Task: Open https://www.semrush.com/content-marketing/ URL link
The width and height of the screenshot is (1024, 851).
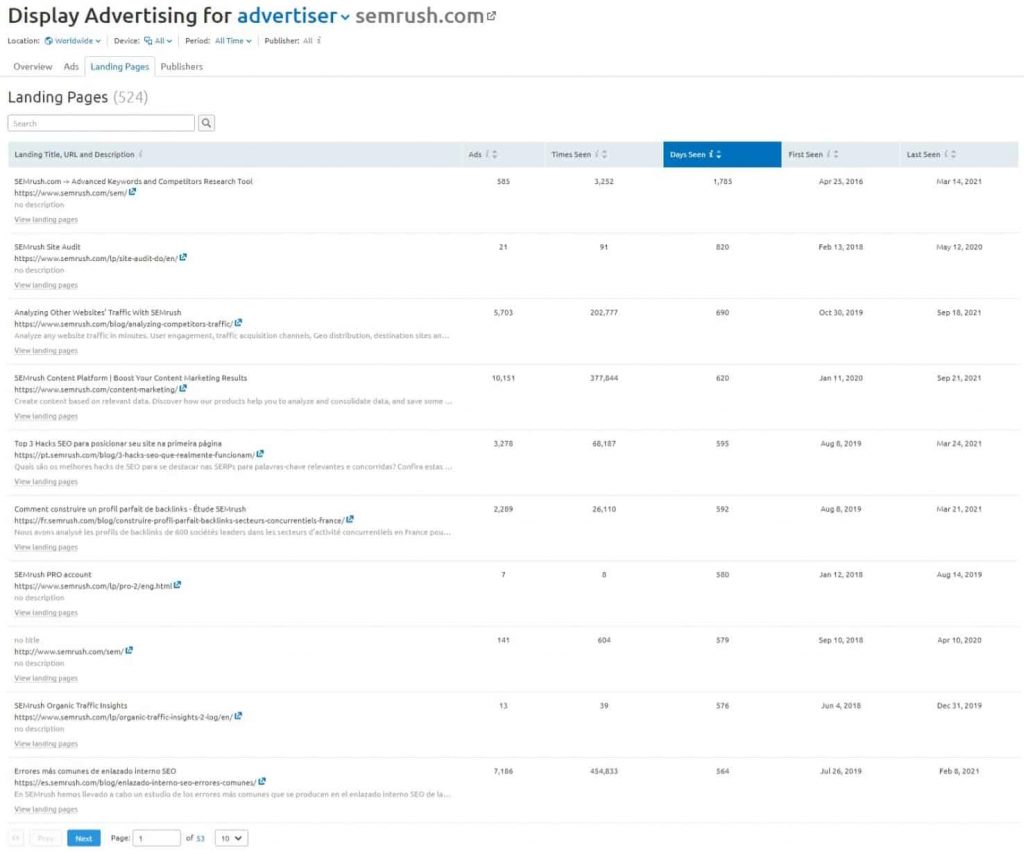Action: click(96, 389)
